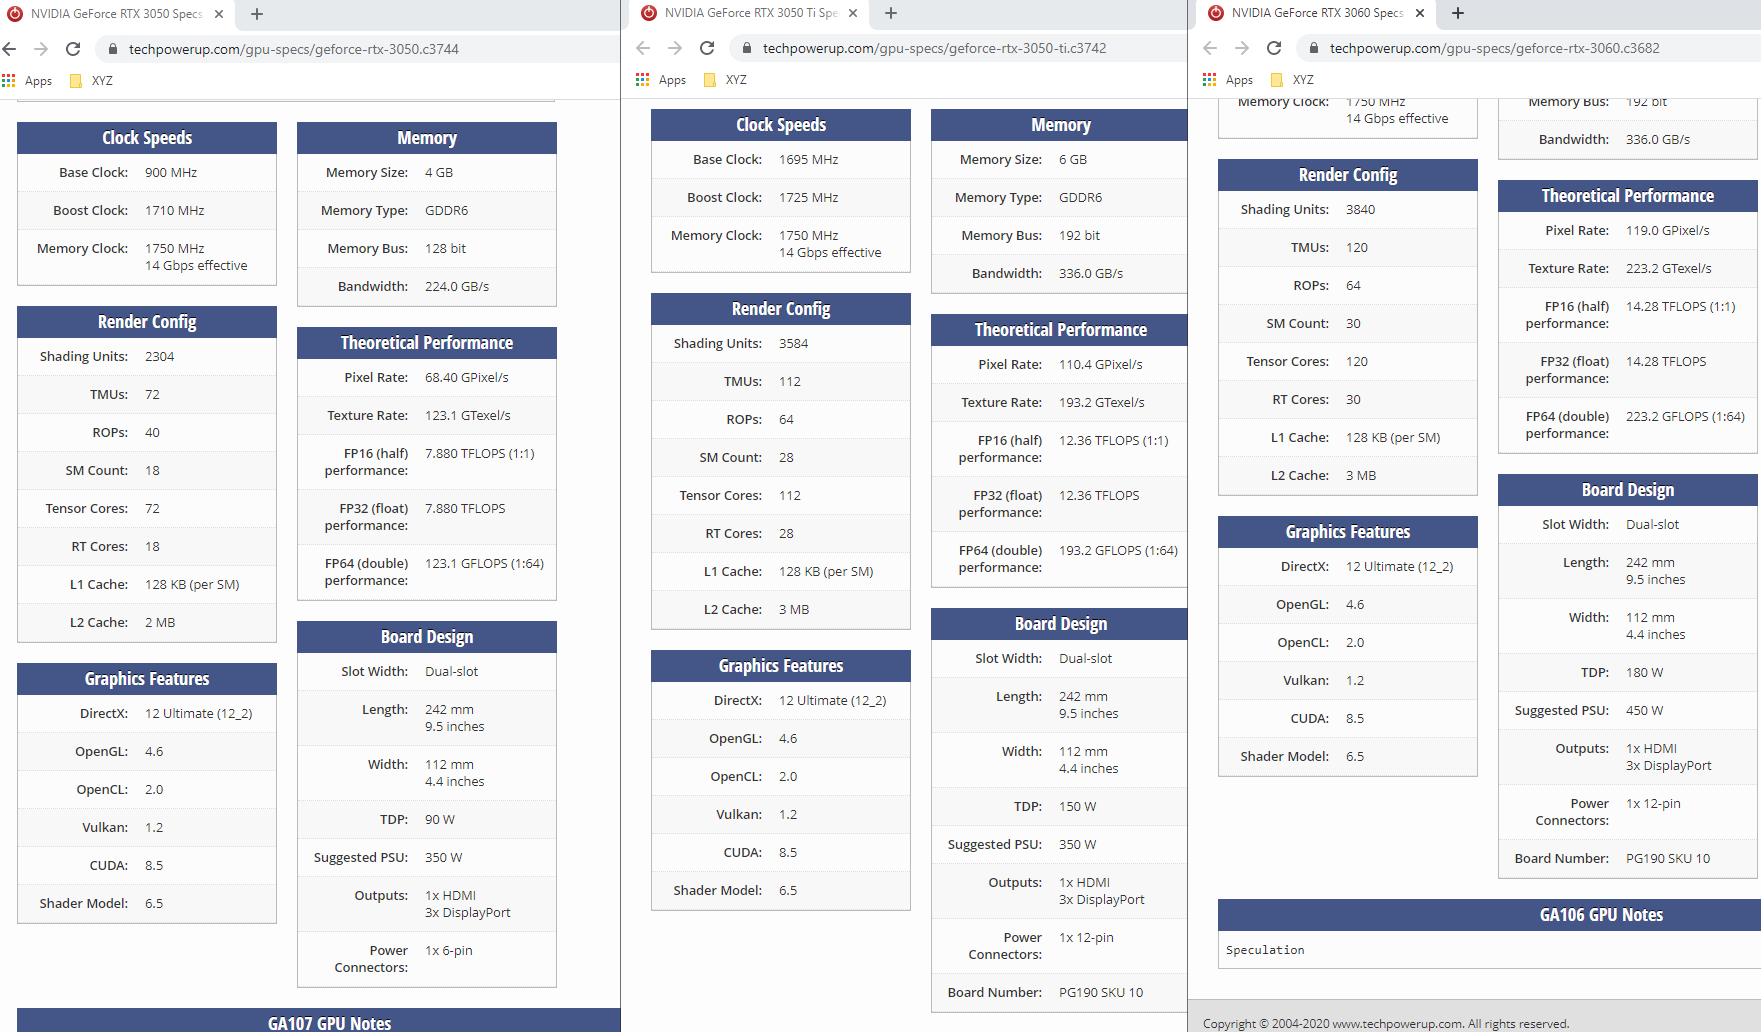
Task: Click 12.36 TFLOPS (1:1) FP16 value
Action: [1114, 441]
